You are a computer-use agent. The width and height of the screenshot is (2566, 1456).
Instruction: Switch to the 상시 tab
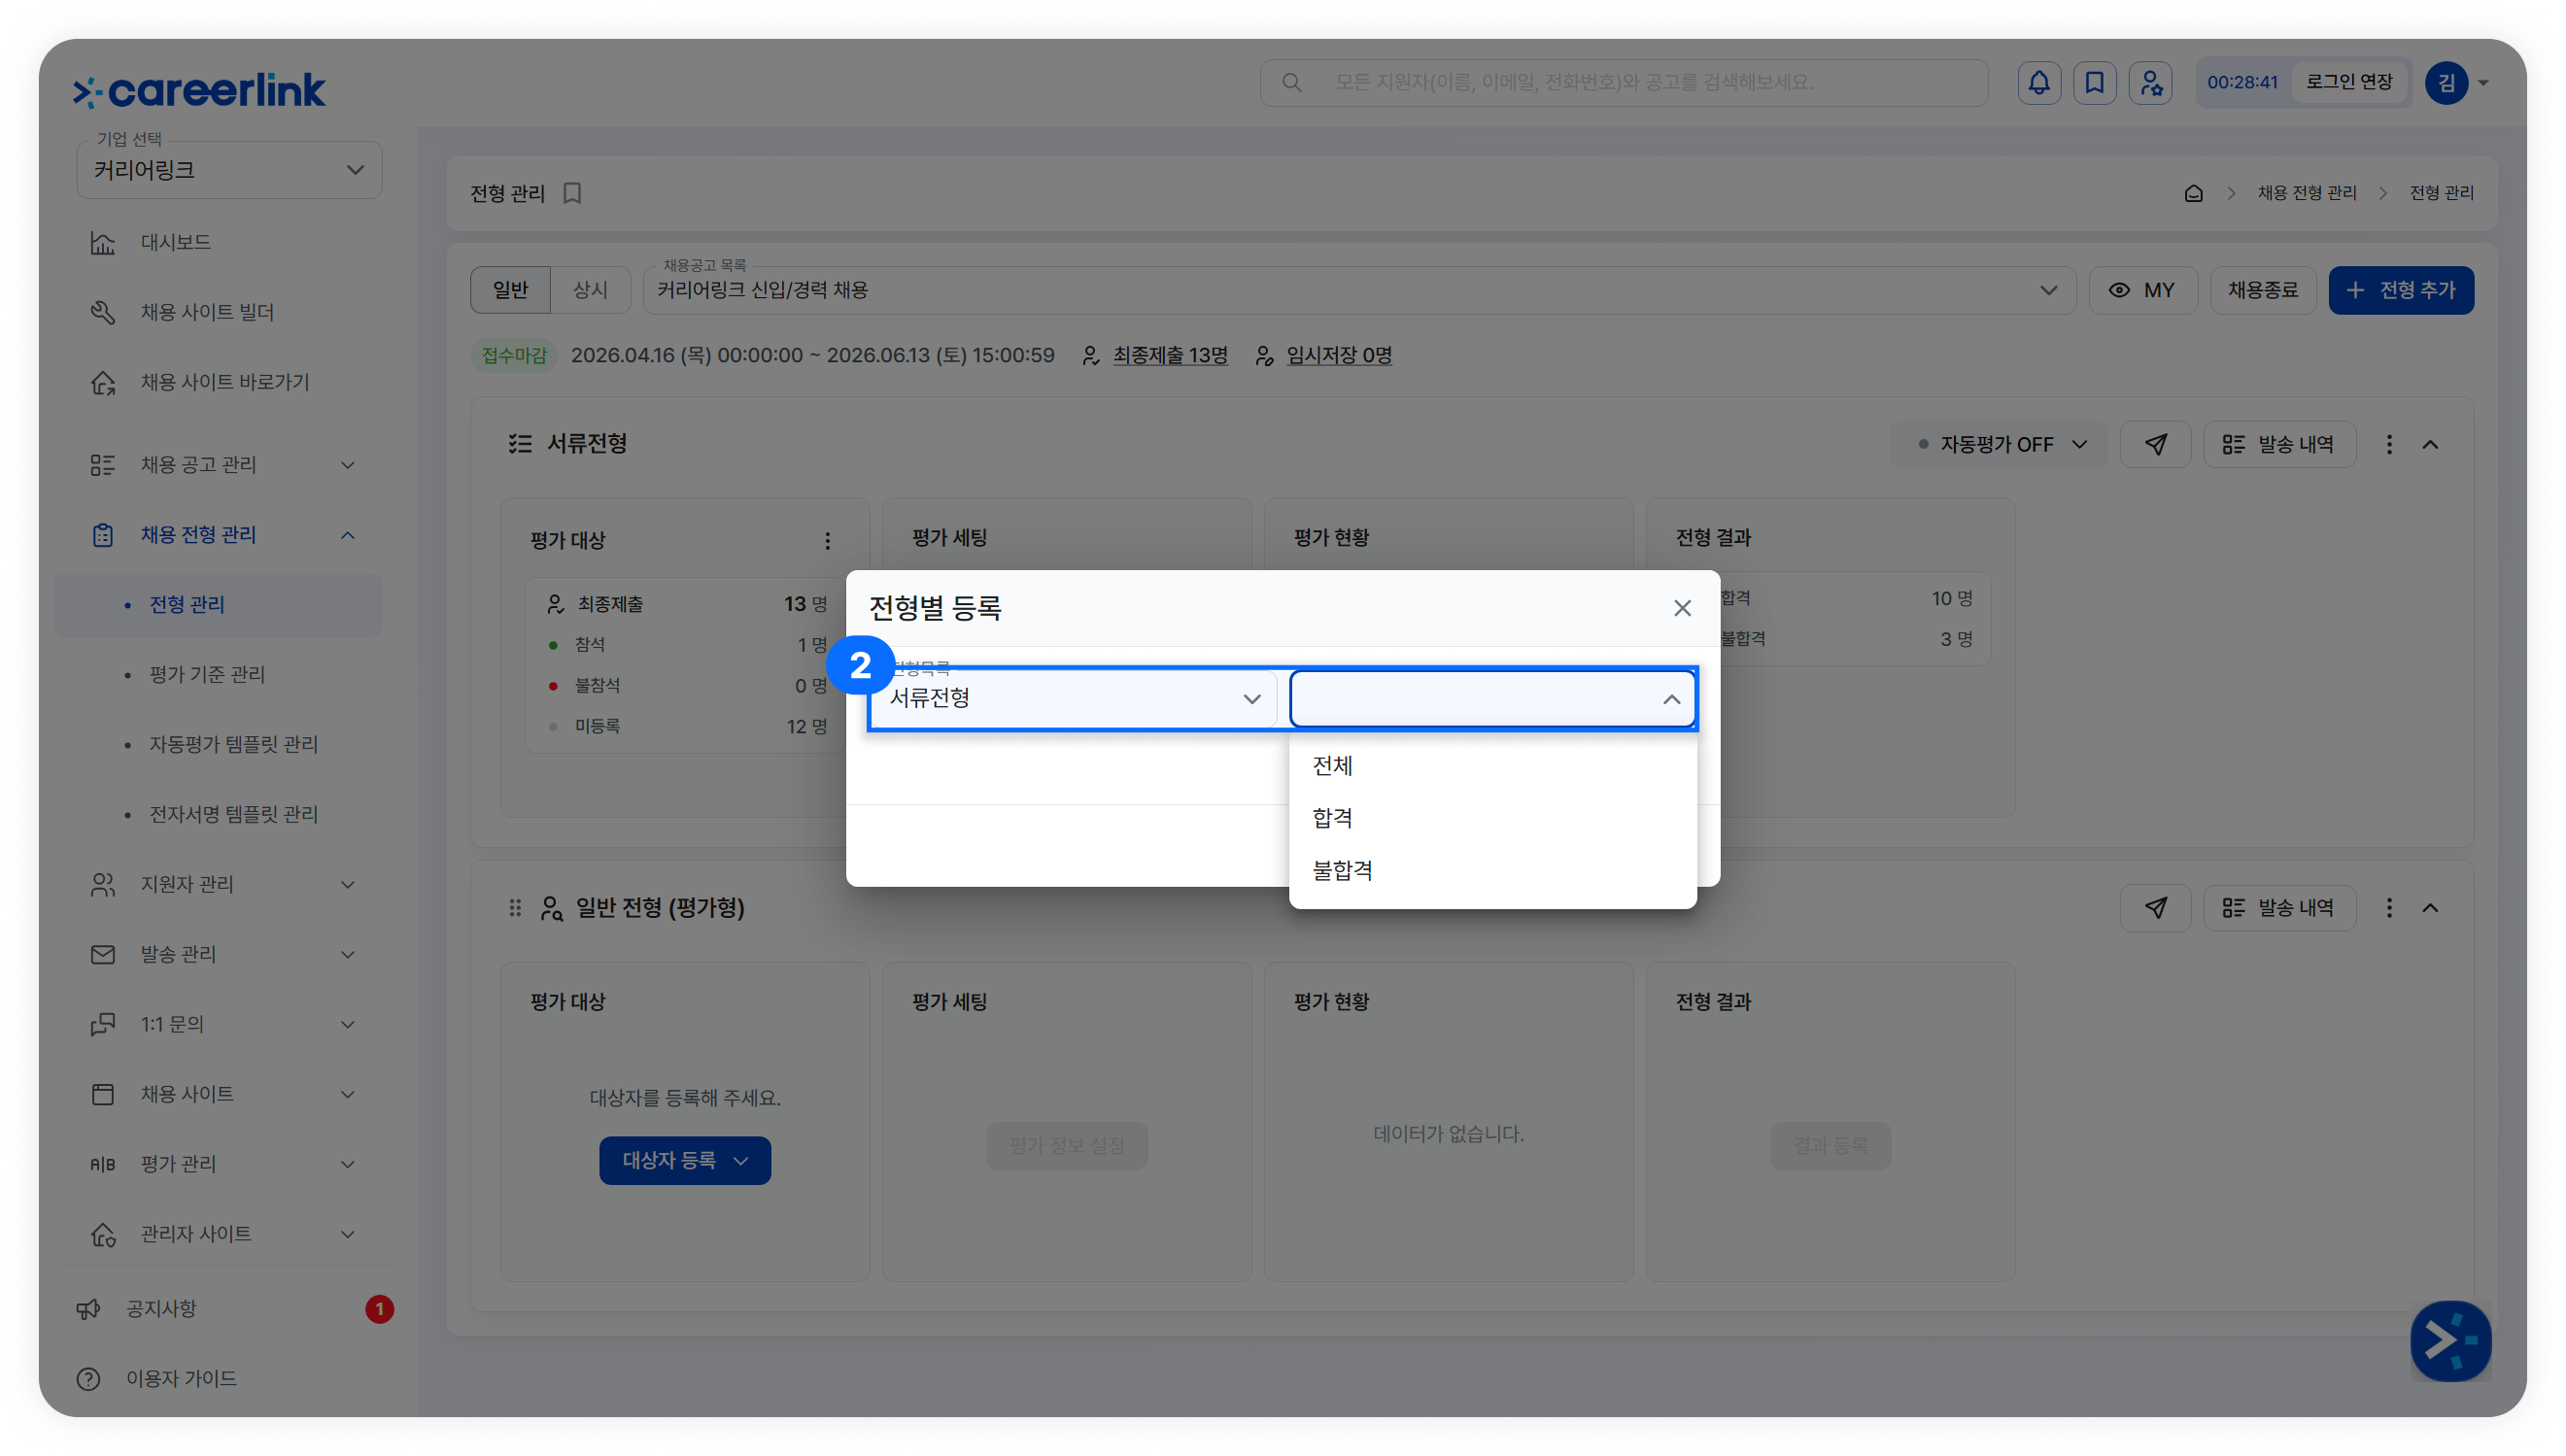590,290
